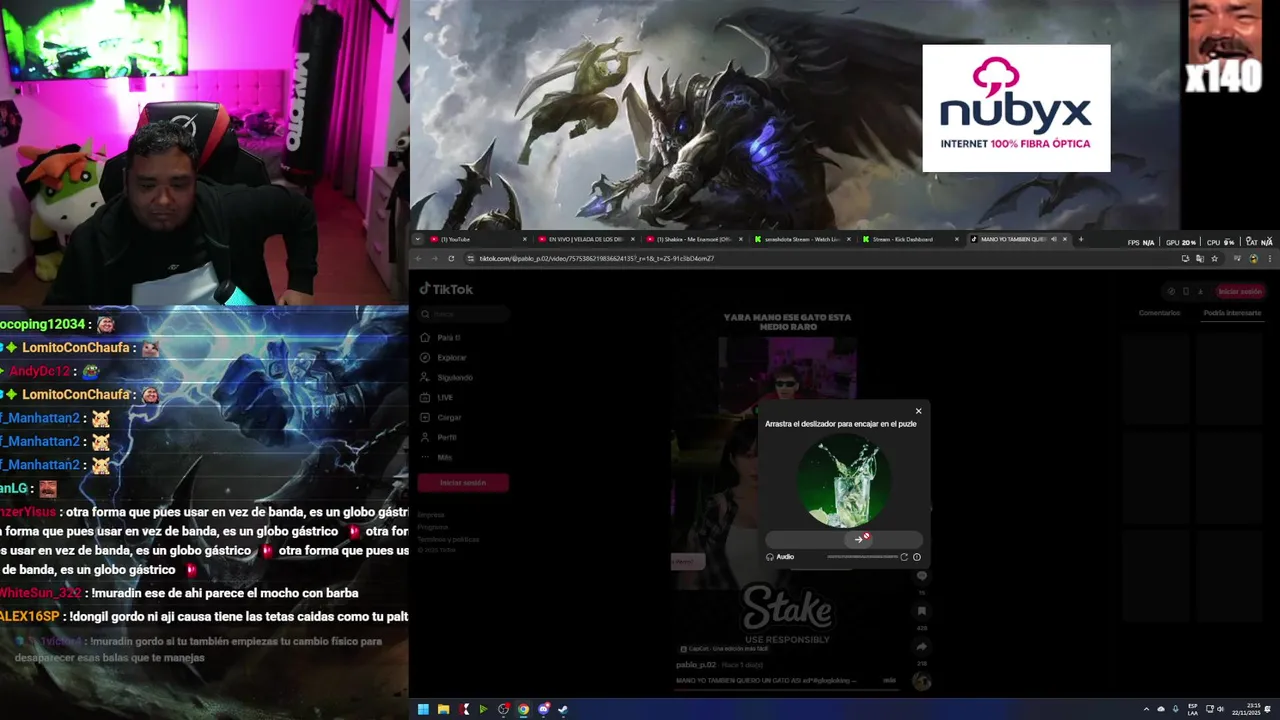1280x720 pixels.
Task: Switch to the EN VIVO VELADA browser tab
Action: click(585, 239)
